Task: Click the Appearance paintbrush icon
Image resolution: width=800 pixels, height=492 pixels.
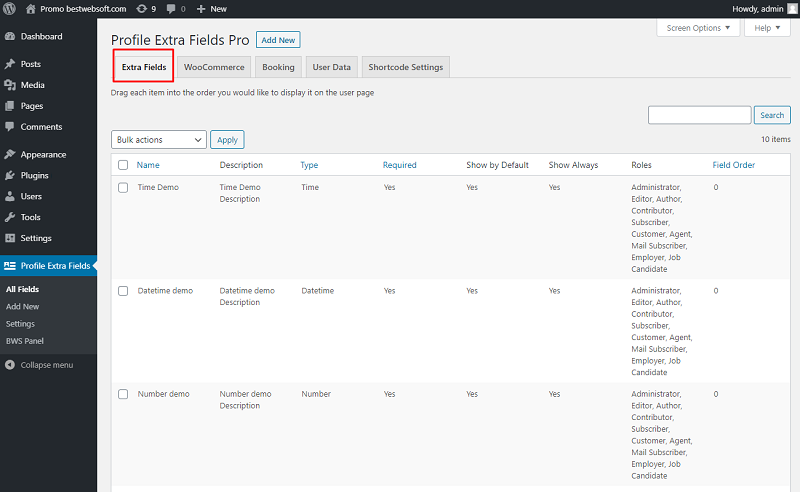Action: pyautogui.click(x=10, y=154)
